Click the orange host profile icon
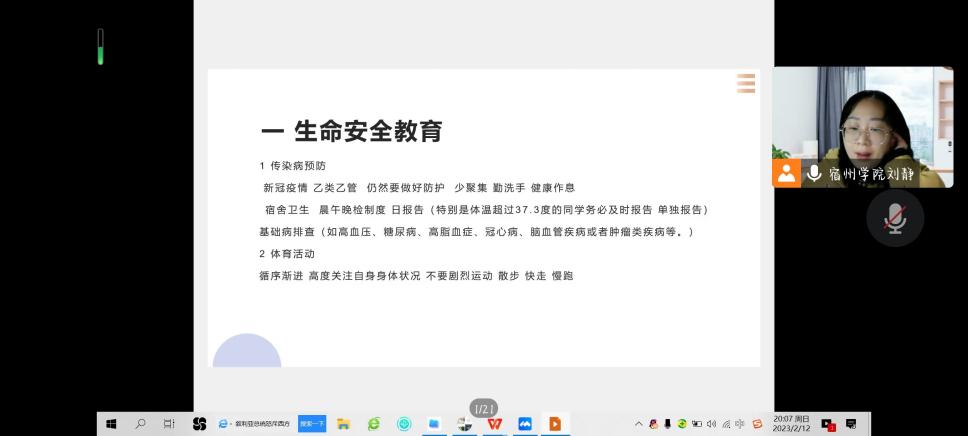The width and height of the screenshot is (968, 436). (786, 173)
